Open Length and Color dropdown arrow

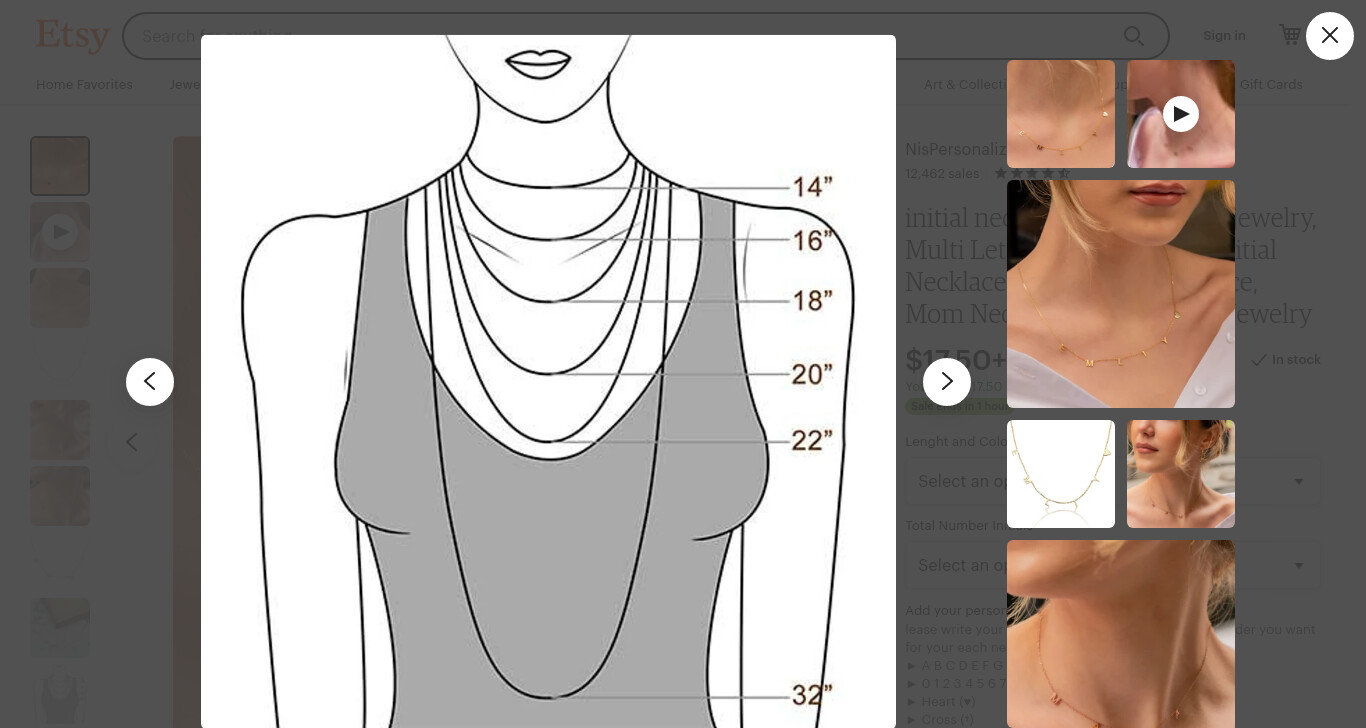[1299, 481]
